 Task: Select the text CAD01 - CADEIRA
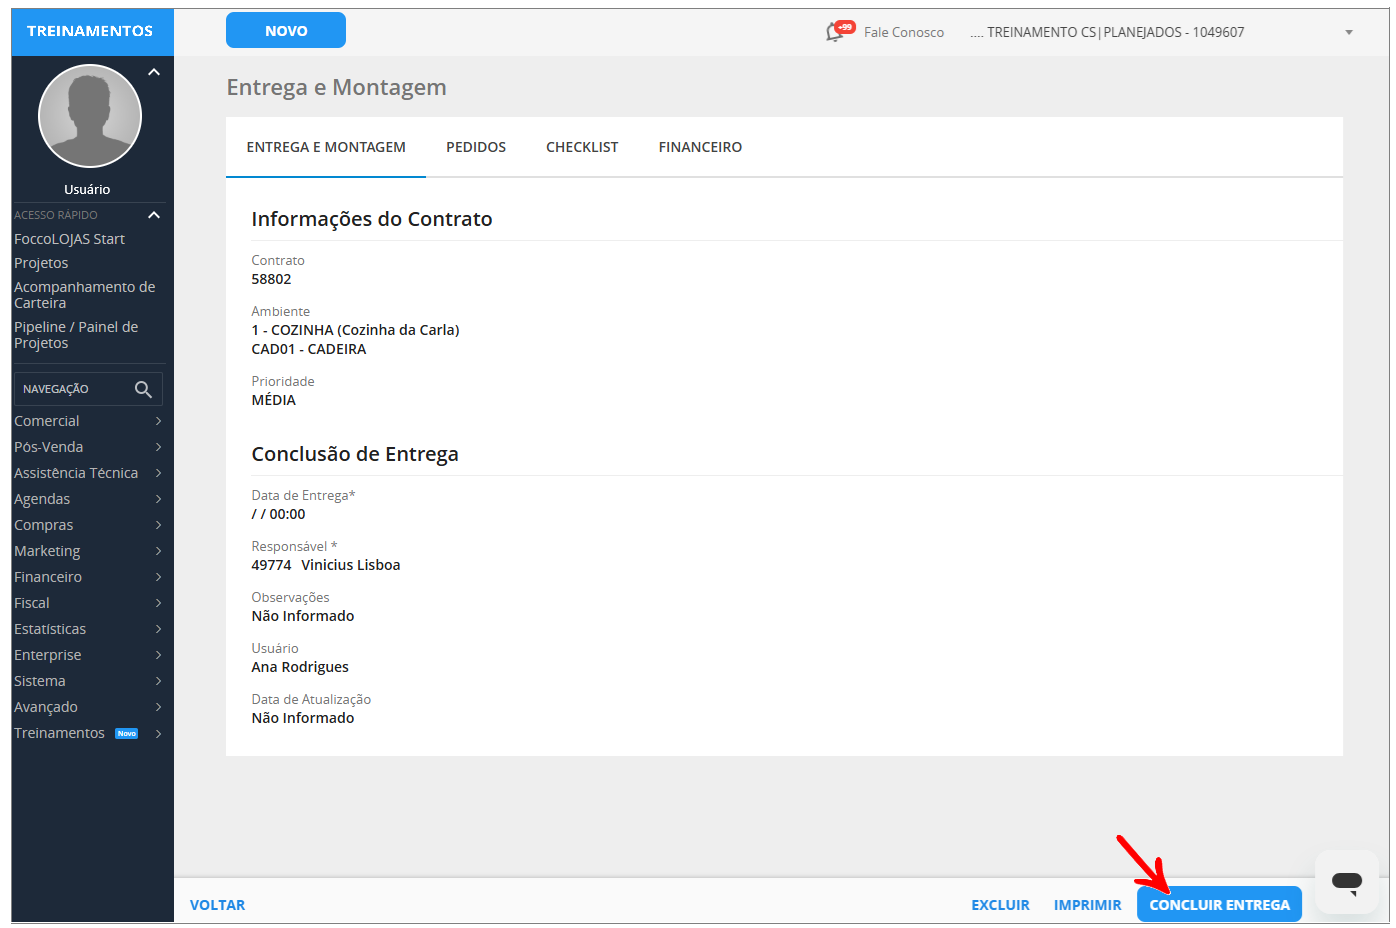click(309, 349)
